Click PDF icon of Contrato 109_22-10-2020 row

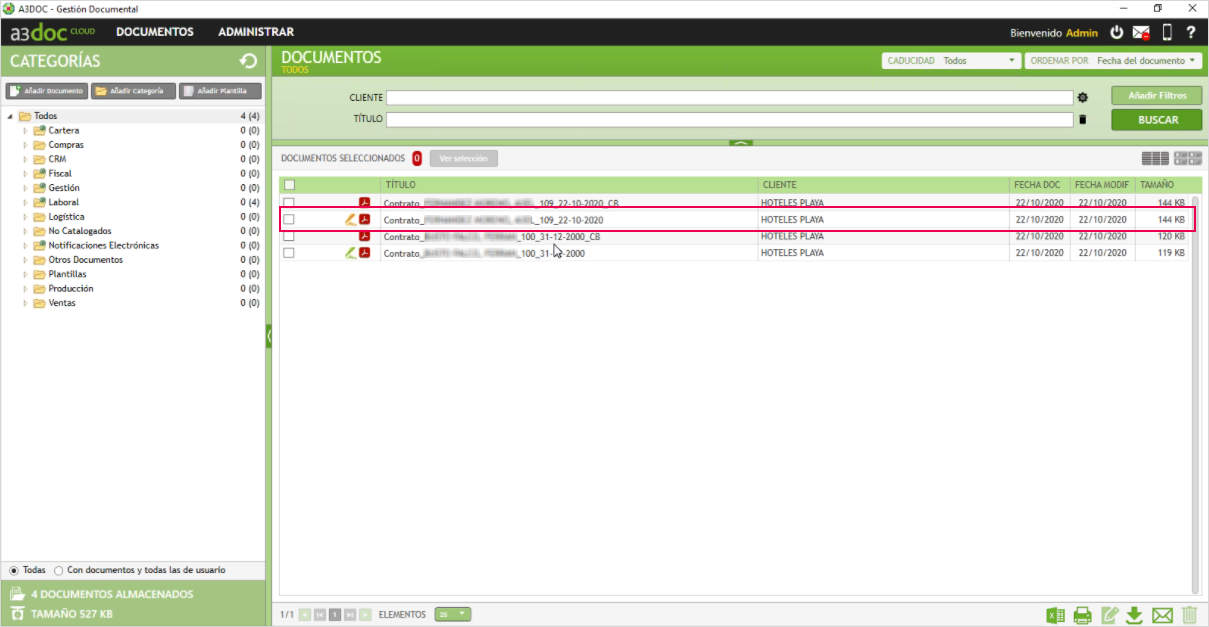tap(365, 219)
